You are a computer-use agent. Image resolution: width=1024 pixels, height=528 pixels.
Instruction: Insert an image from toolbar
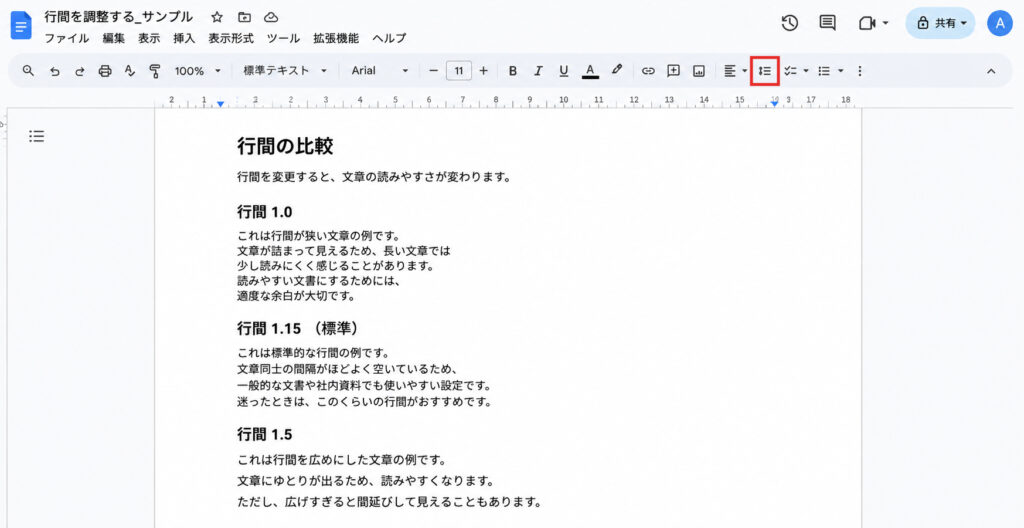(699, 71)
